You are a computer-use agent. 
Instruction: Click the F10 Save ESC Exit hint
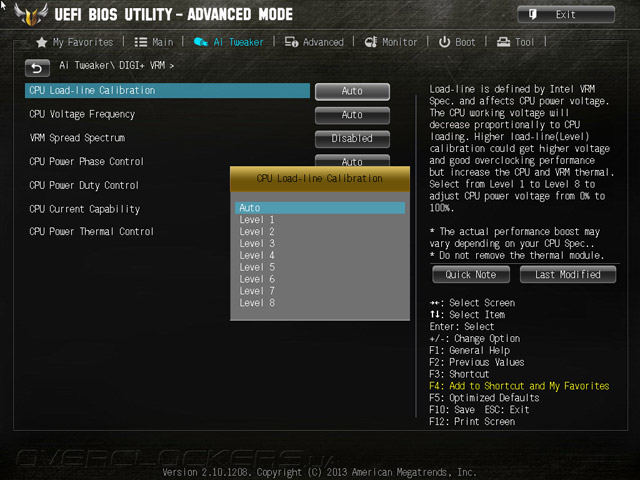click(479, 409)
